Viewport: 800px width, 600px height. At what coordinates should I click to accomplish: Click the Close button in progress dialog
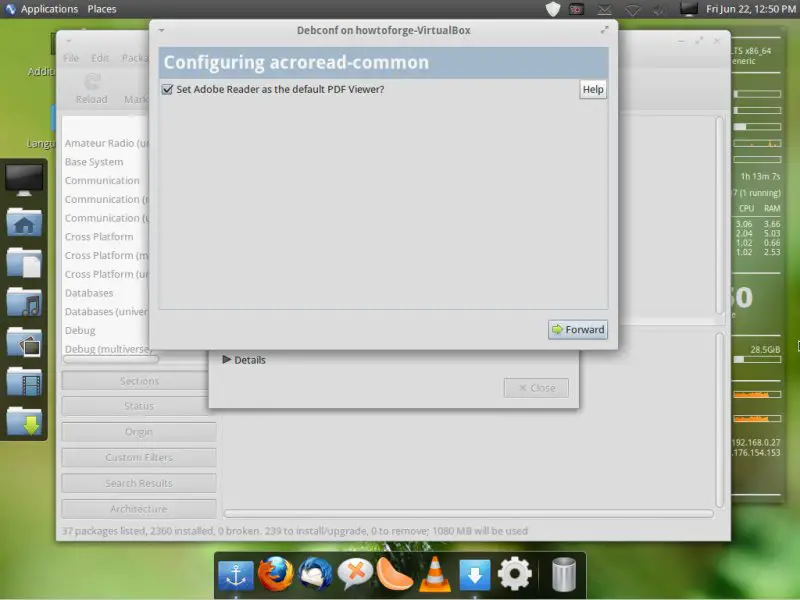536,388
